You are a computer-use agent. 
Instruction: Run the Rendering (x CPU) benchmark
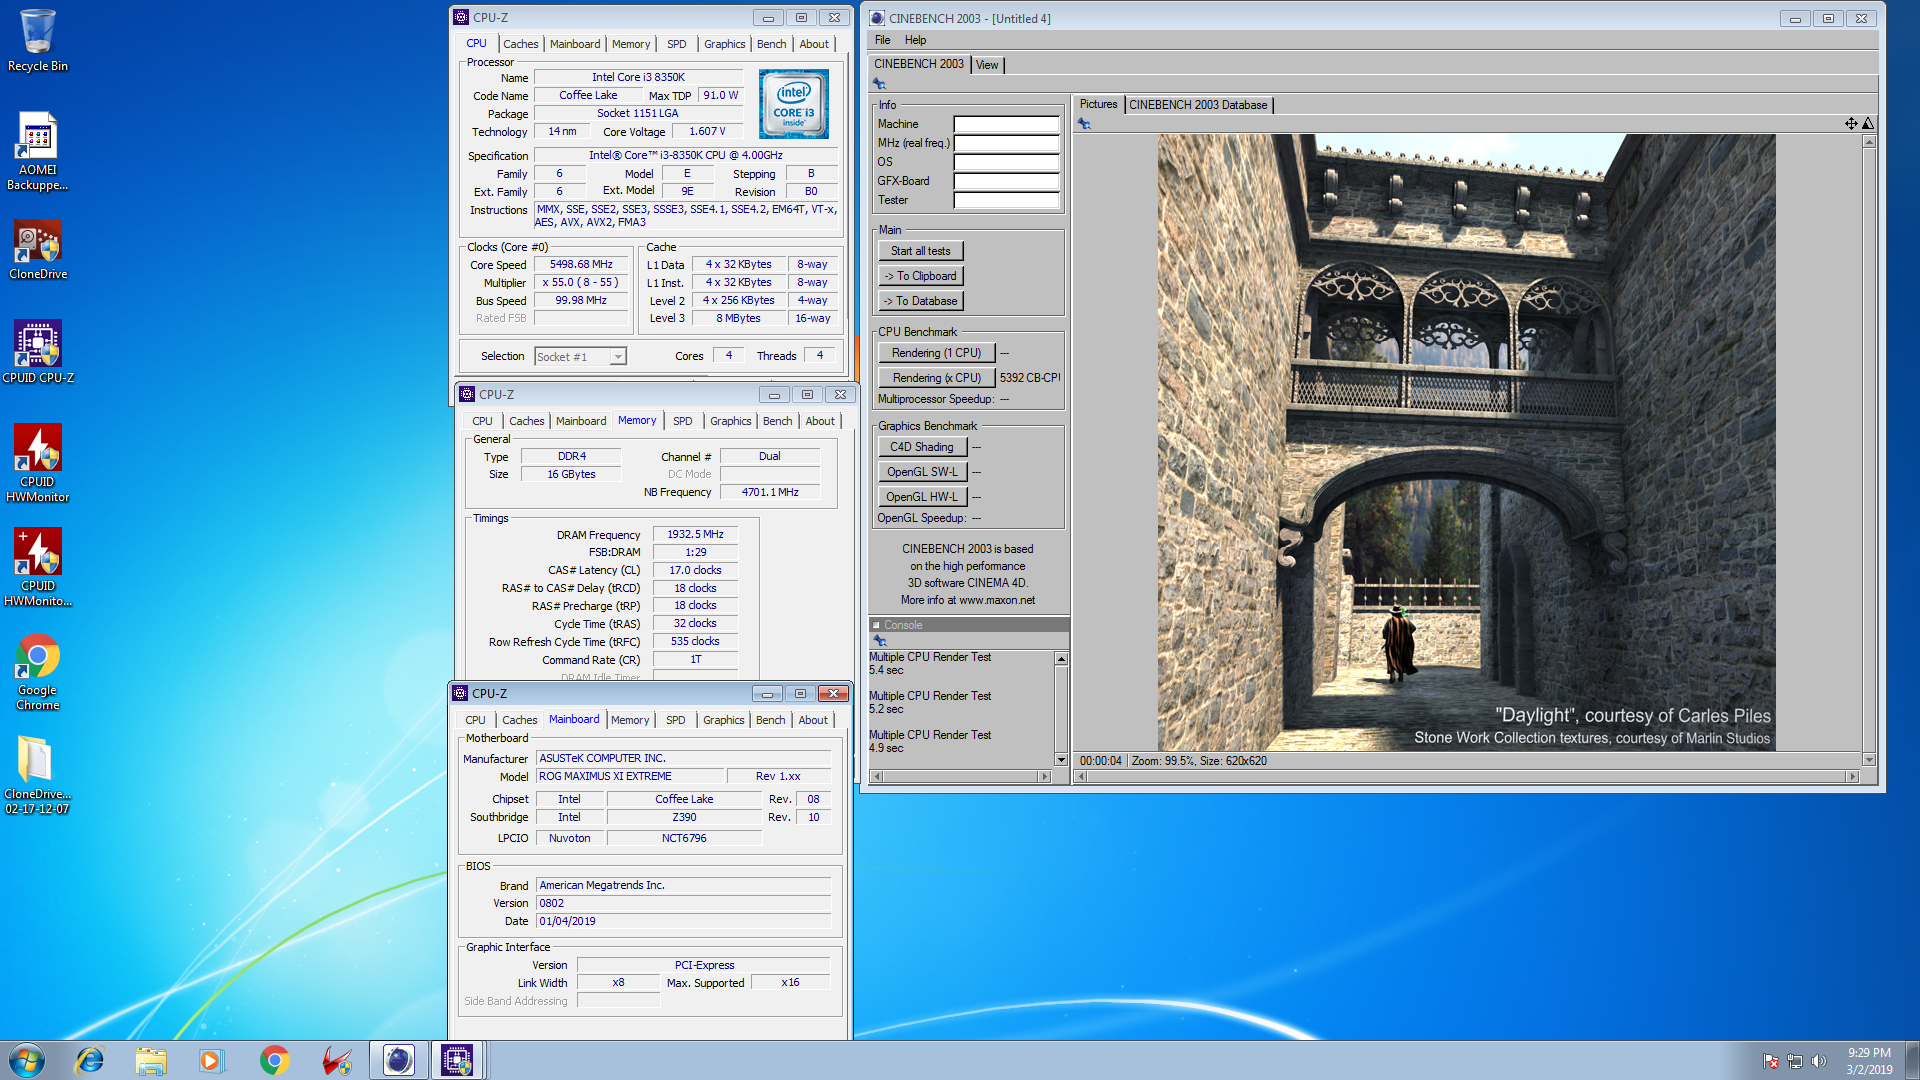936,378
